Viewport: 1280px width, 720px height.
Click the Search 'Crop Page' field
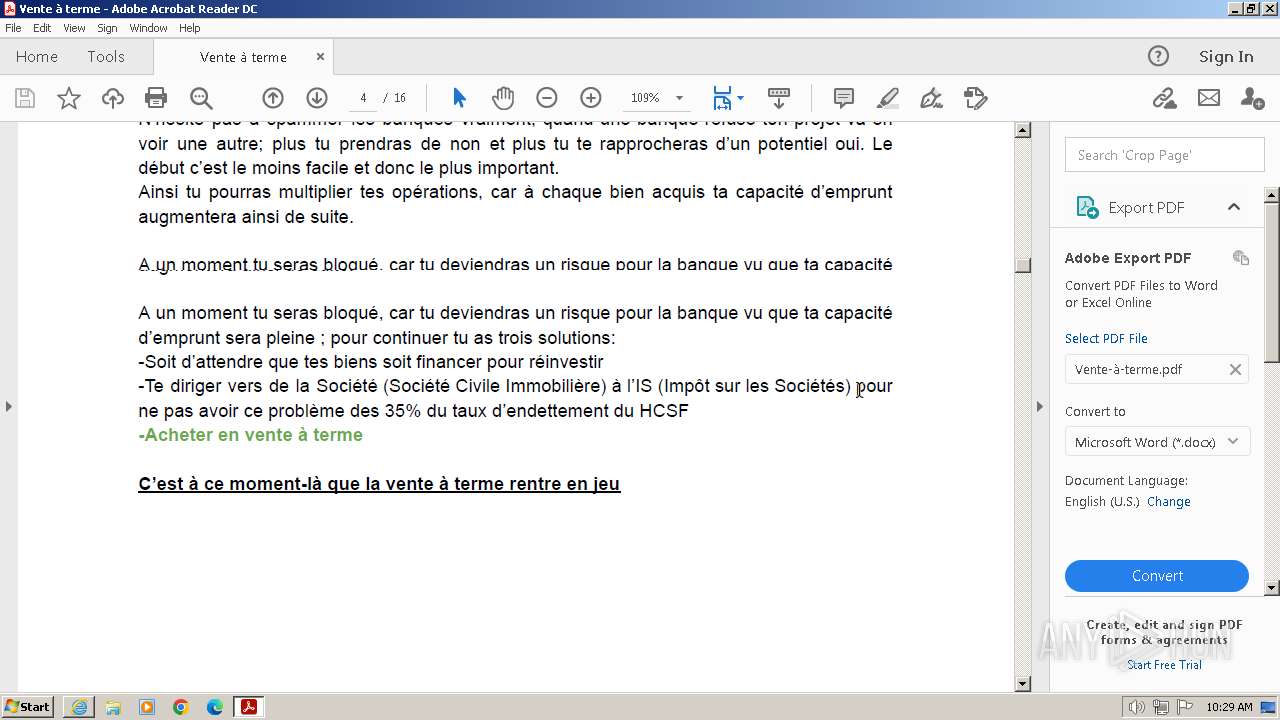1165,155
